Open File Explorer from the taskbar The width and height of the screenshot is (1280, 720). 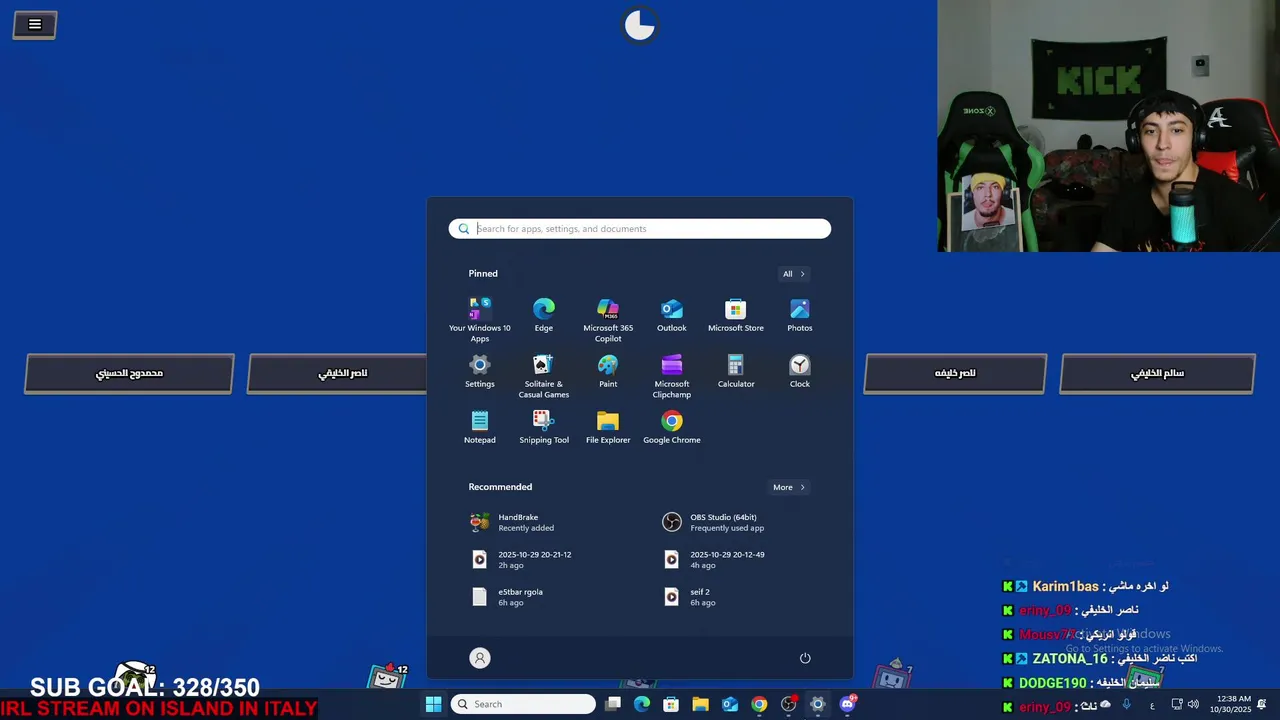coord(701,704)
